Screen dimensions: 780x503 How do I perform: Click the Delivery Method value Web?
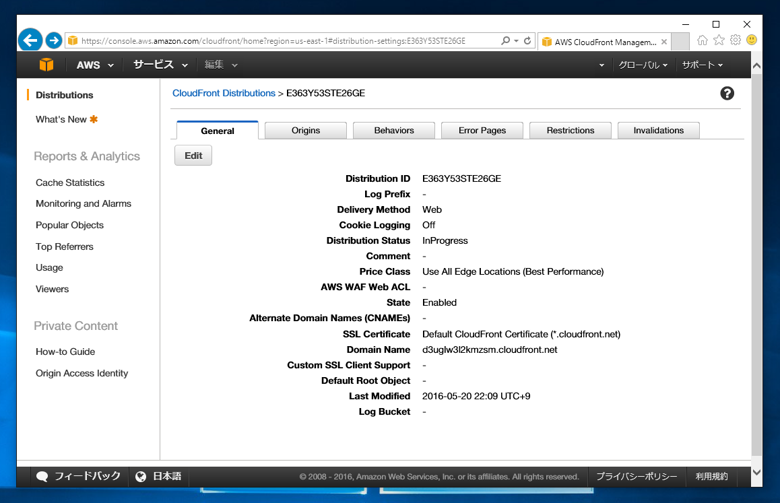click(432, 209)
